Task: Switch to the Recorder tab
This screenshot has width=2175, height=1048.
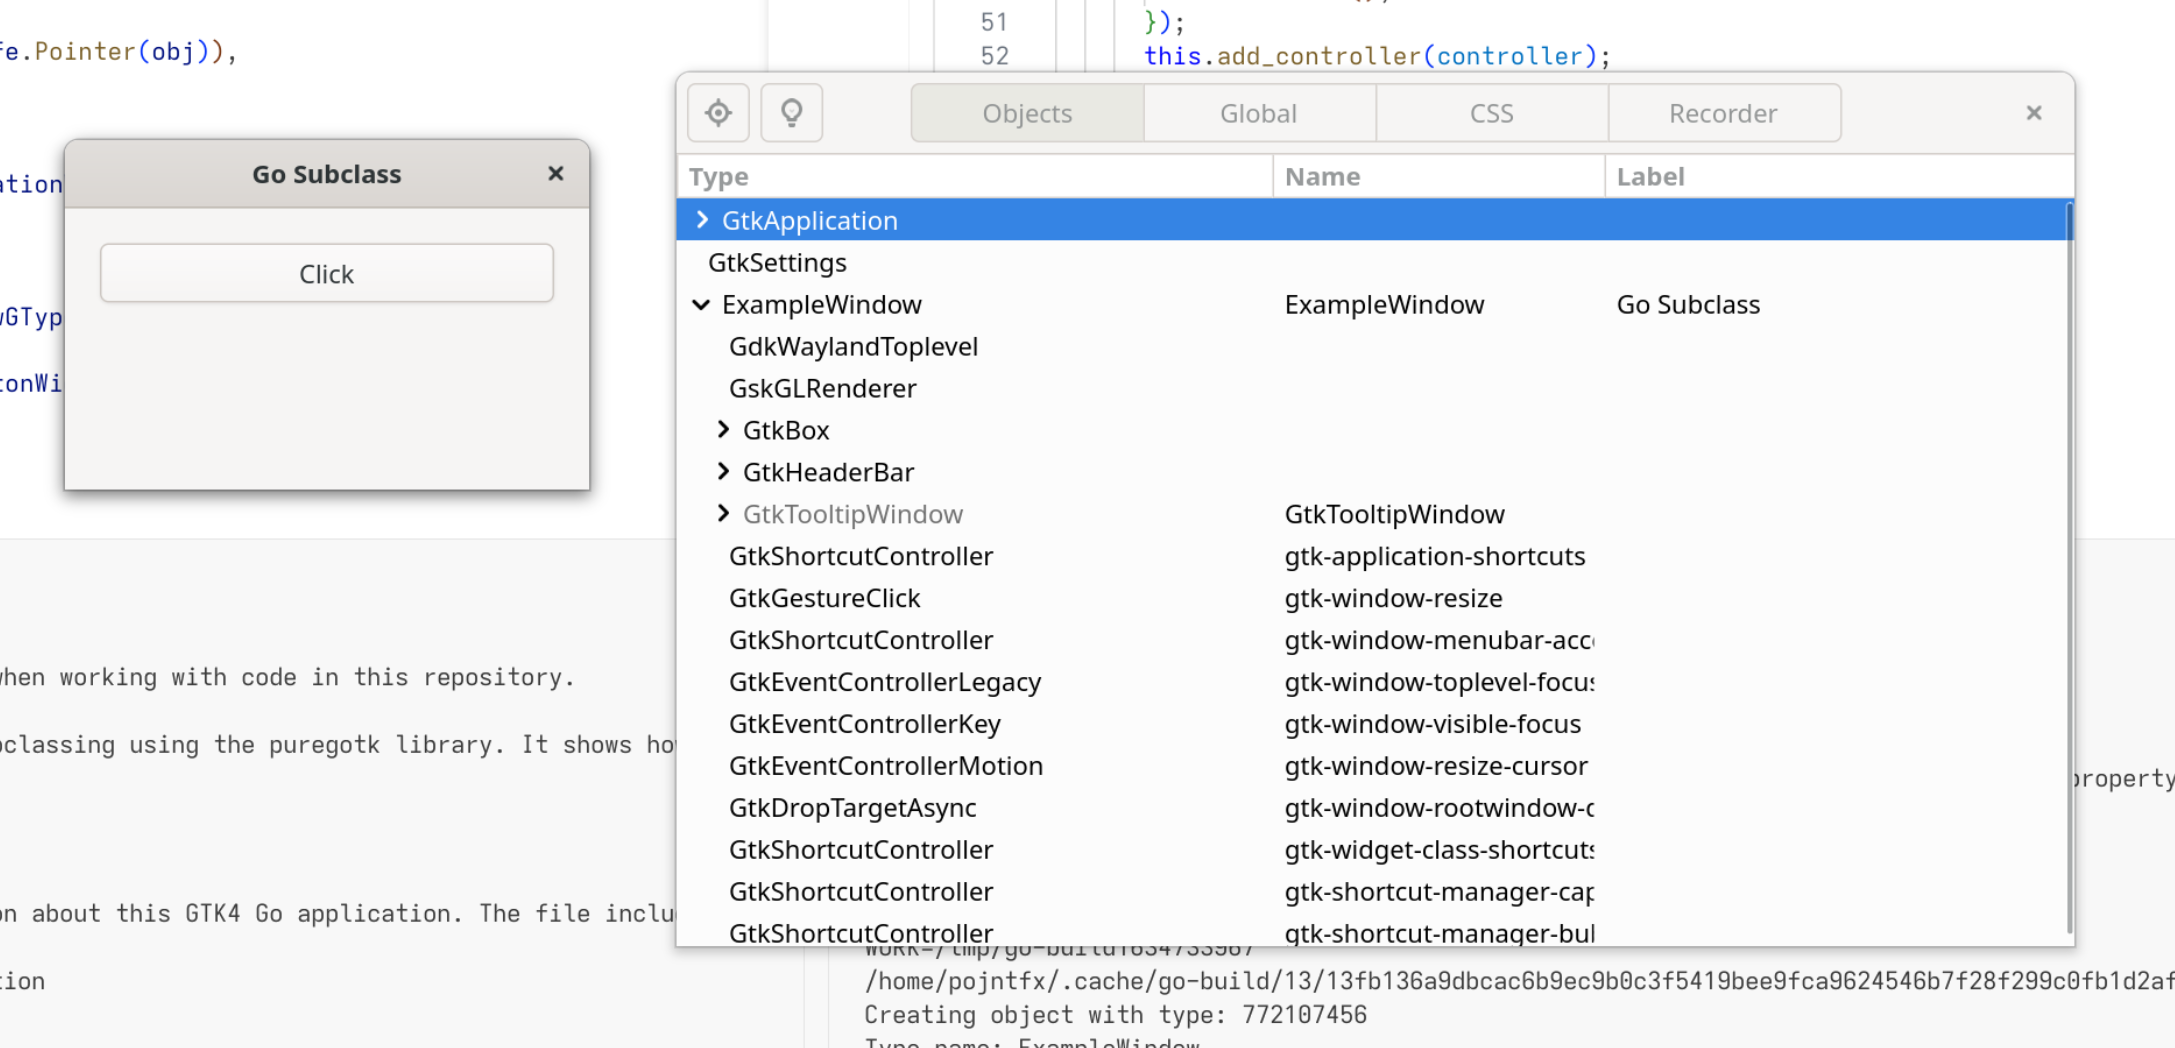Action: [1723, 113]
